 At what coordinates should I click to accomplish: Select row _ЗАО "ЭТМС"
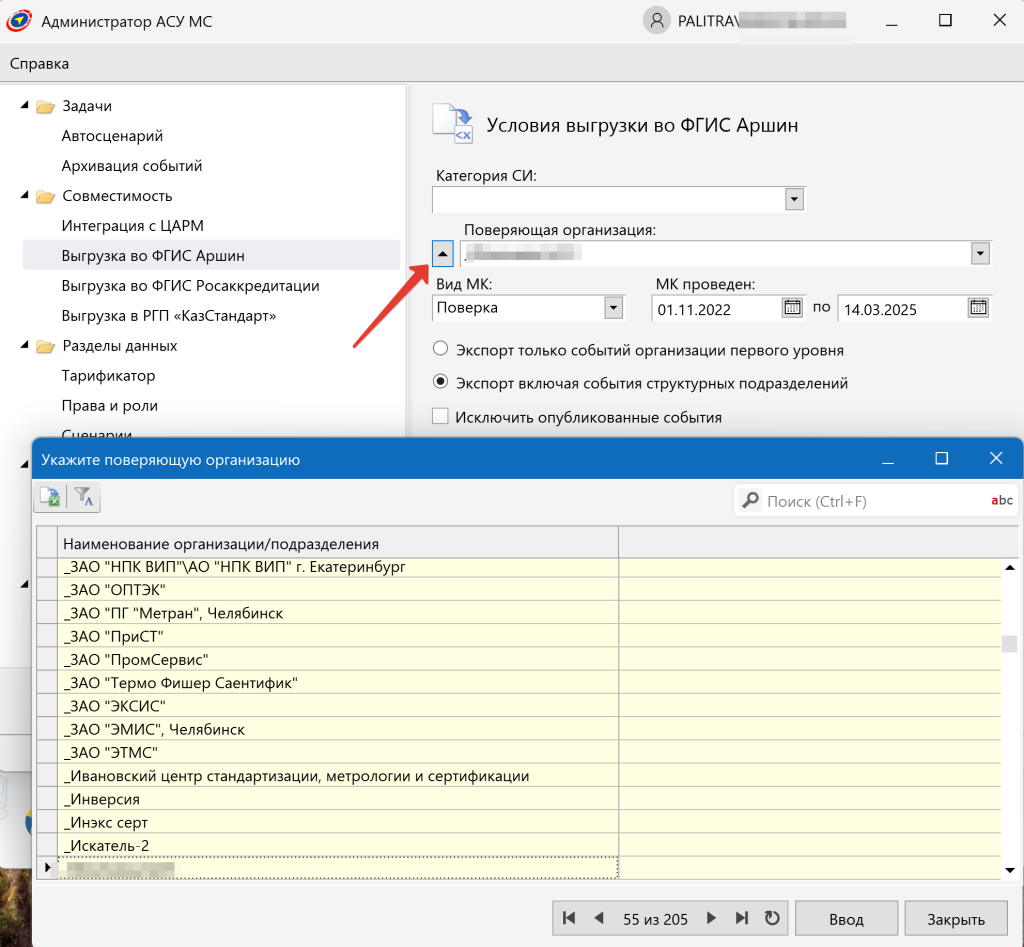point(338,752)
